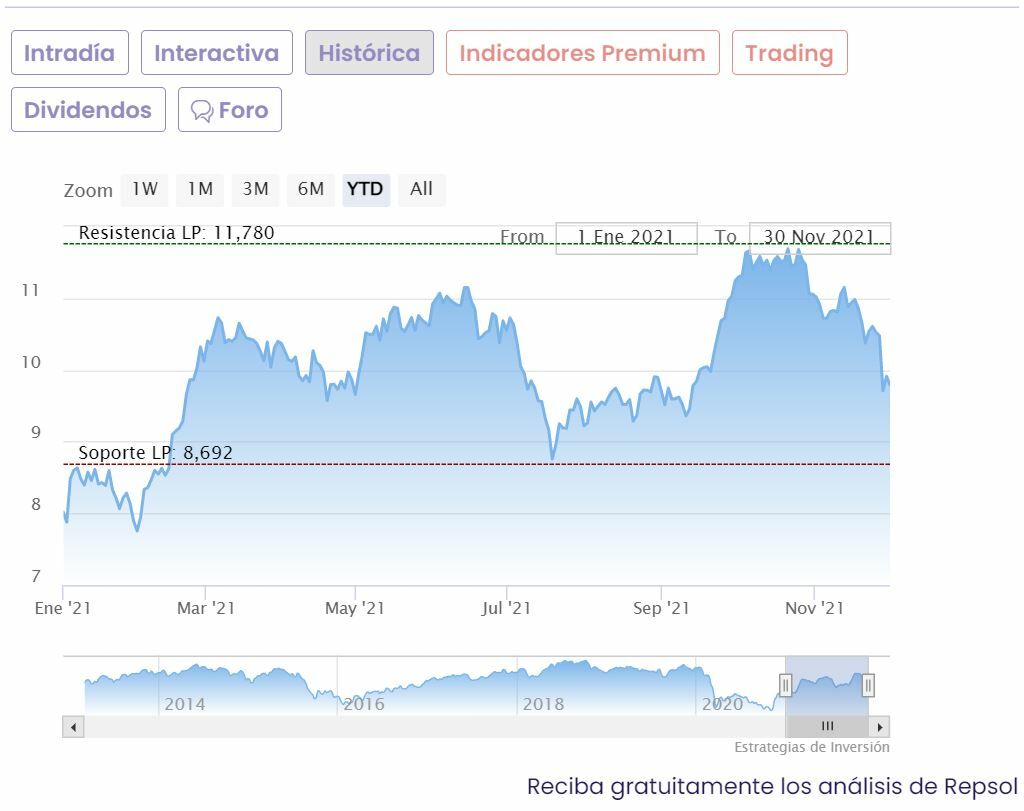Image resolution: width=1024 pixels, height=811 pixels.
Task: Click the To date input field
Action: click(x=819, y=238)
